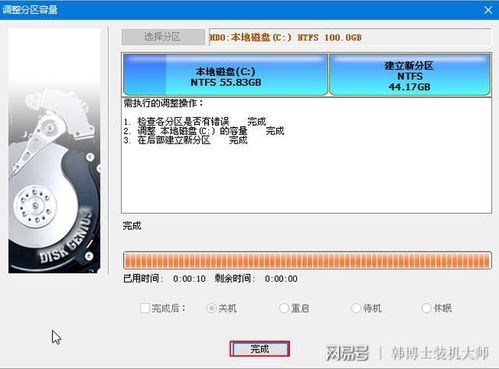Click the greyed 选择分区 button

(163, 37)
